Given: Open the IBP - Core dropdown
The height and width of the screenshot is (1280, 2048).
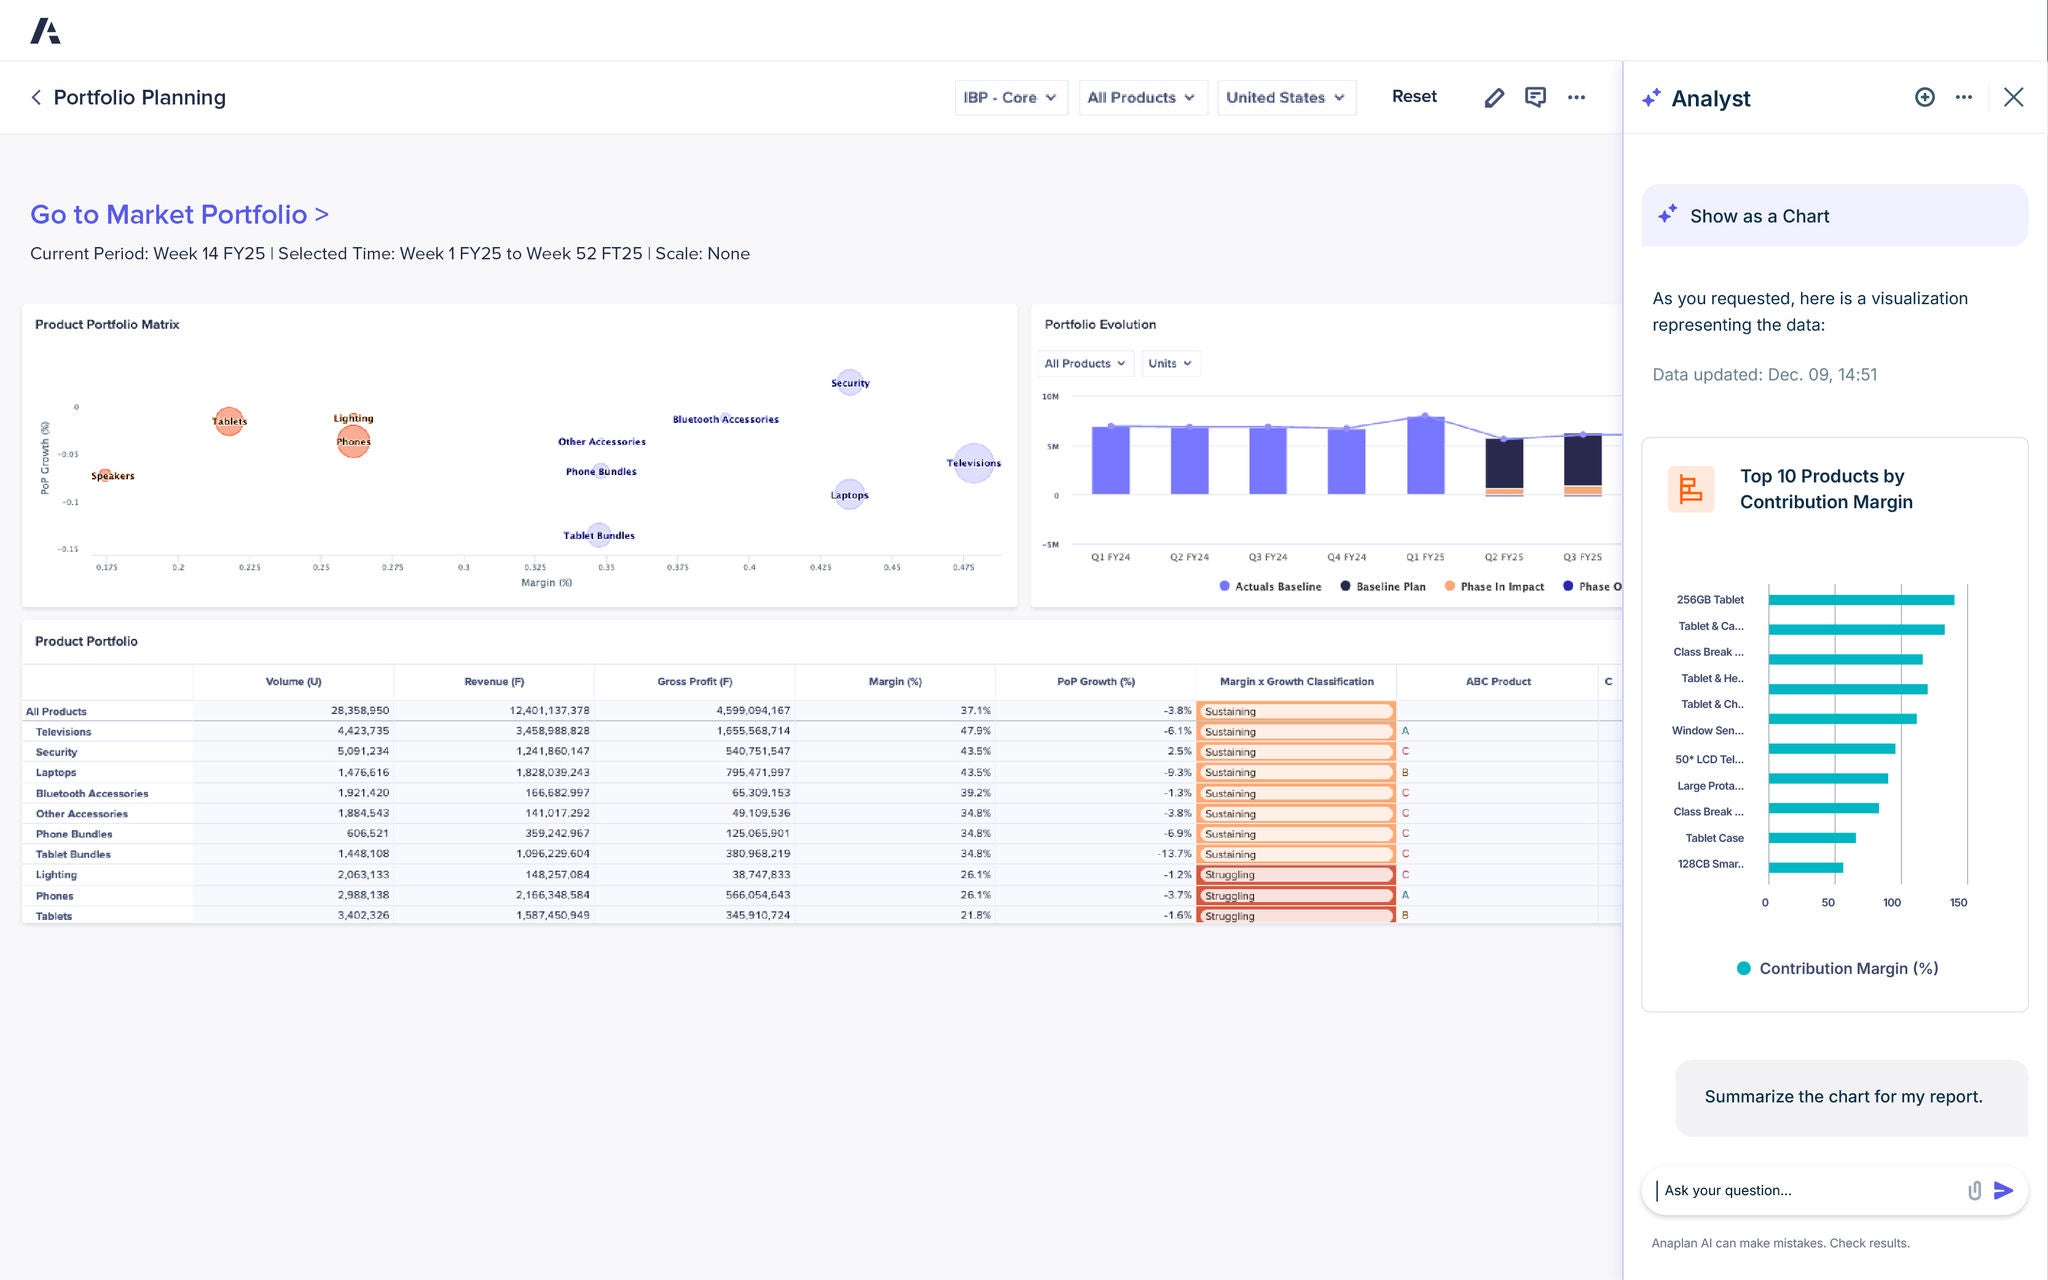Looking at the screenshot, I should pos(1011,97).
